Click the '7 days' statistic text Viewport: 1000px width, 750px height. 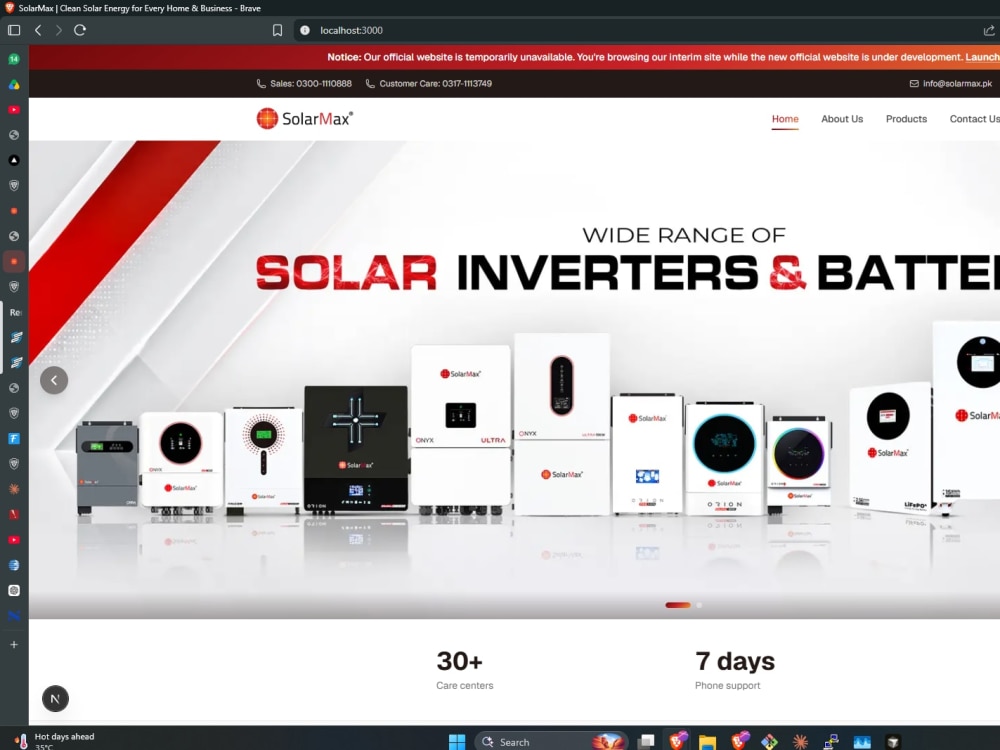point(735,661)
